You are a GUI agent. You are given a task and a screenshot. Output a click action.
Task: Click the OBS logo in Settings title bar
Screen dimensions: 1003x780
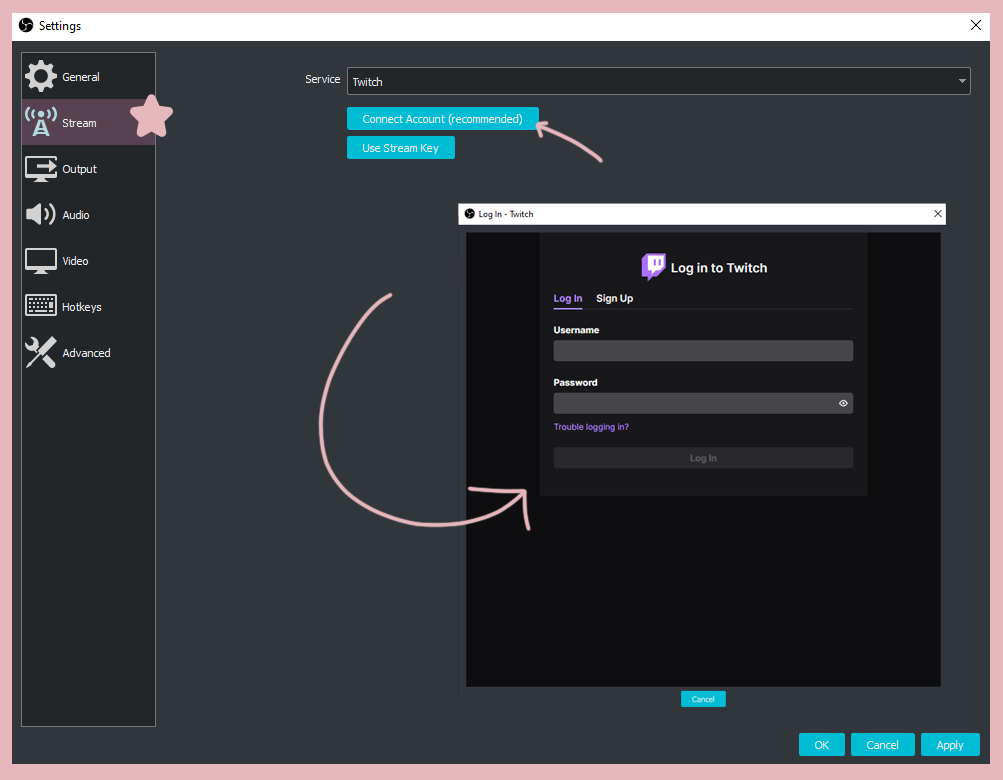(x=26, y=25)
